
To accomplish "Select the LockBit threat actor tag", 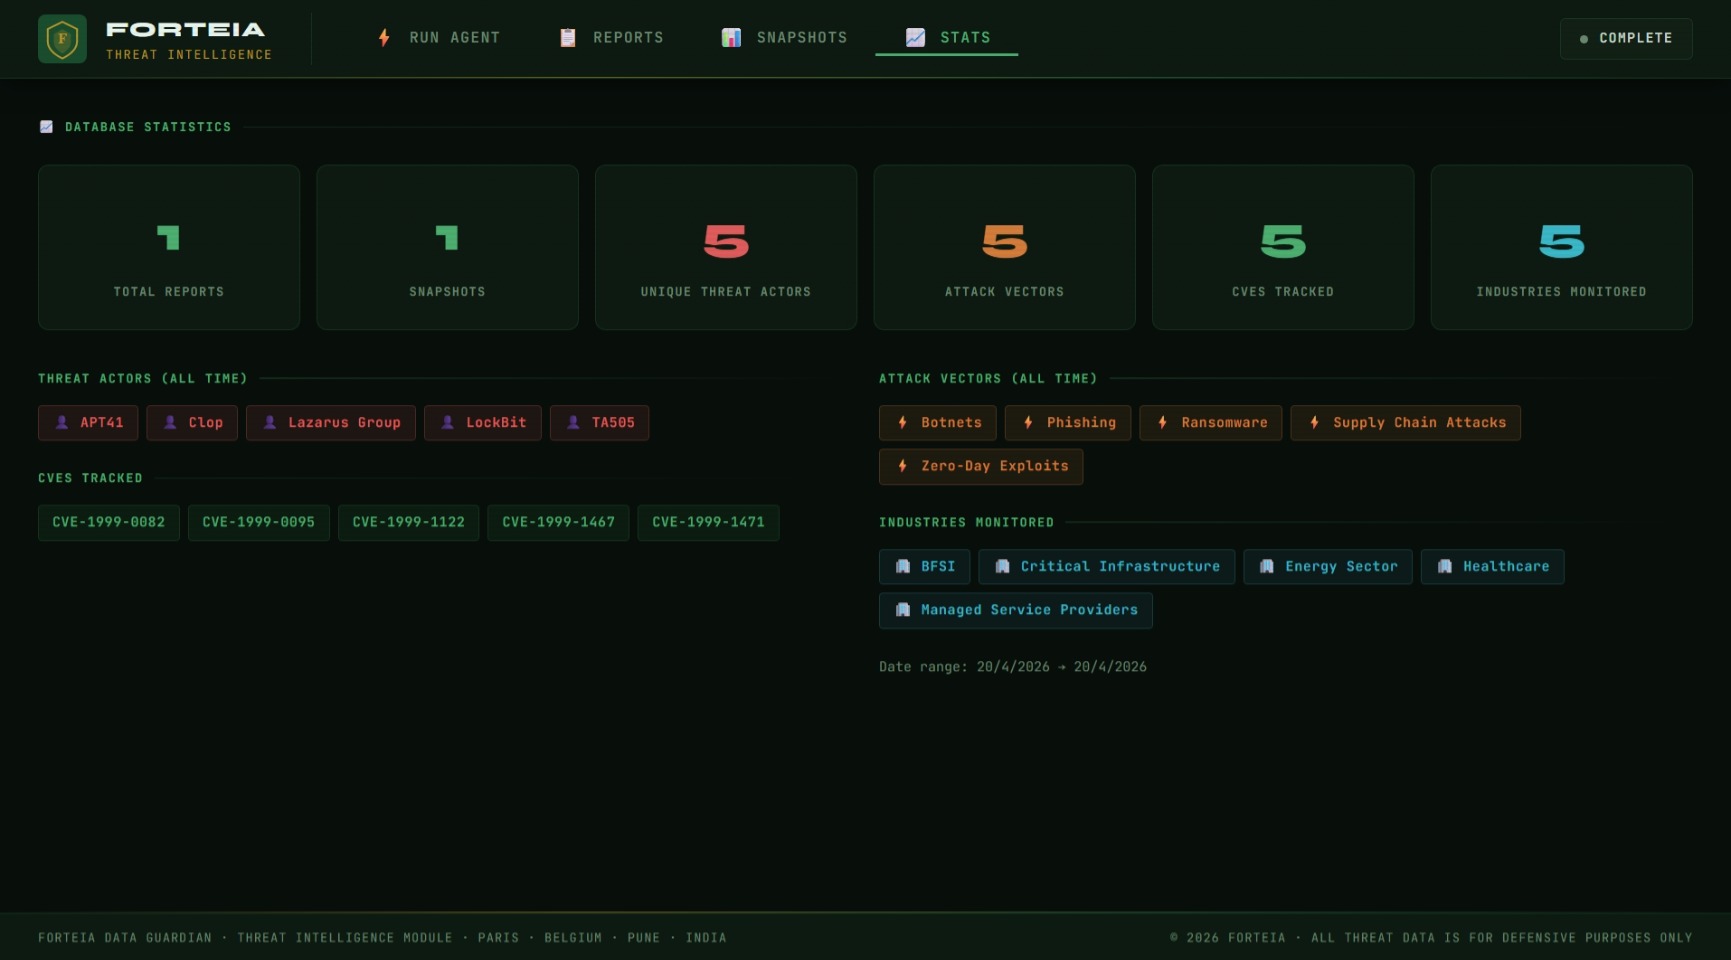I will click(x=483, y=423).
